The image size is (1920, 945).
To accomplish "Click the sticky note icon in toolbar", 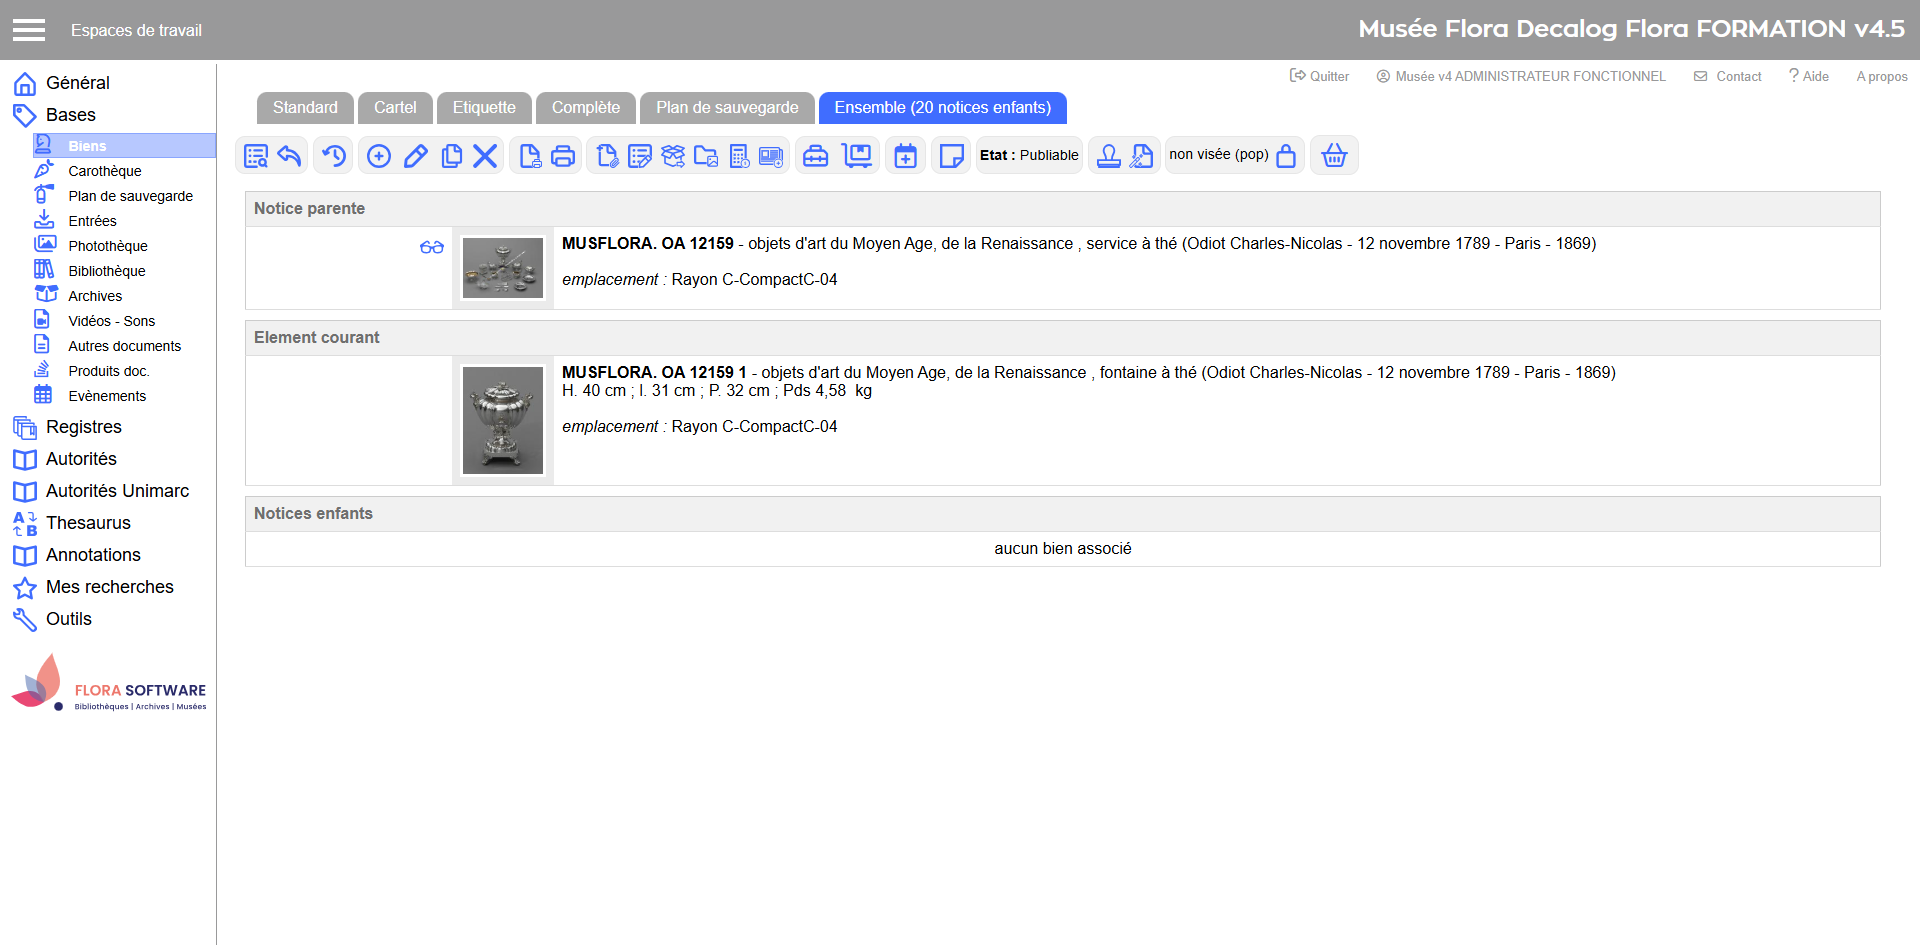I will pyautogui.click(x=951, y=156).
